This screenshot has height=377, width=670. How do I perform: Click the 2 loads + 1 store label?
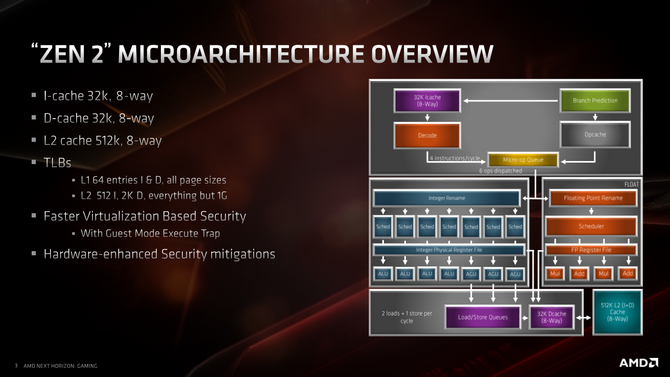click(406, 317)
